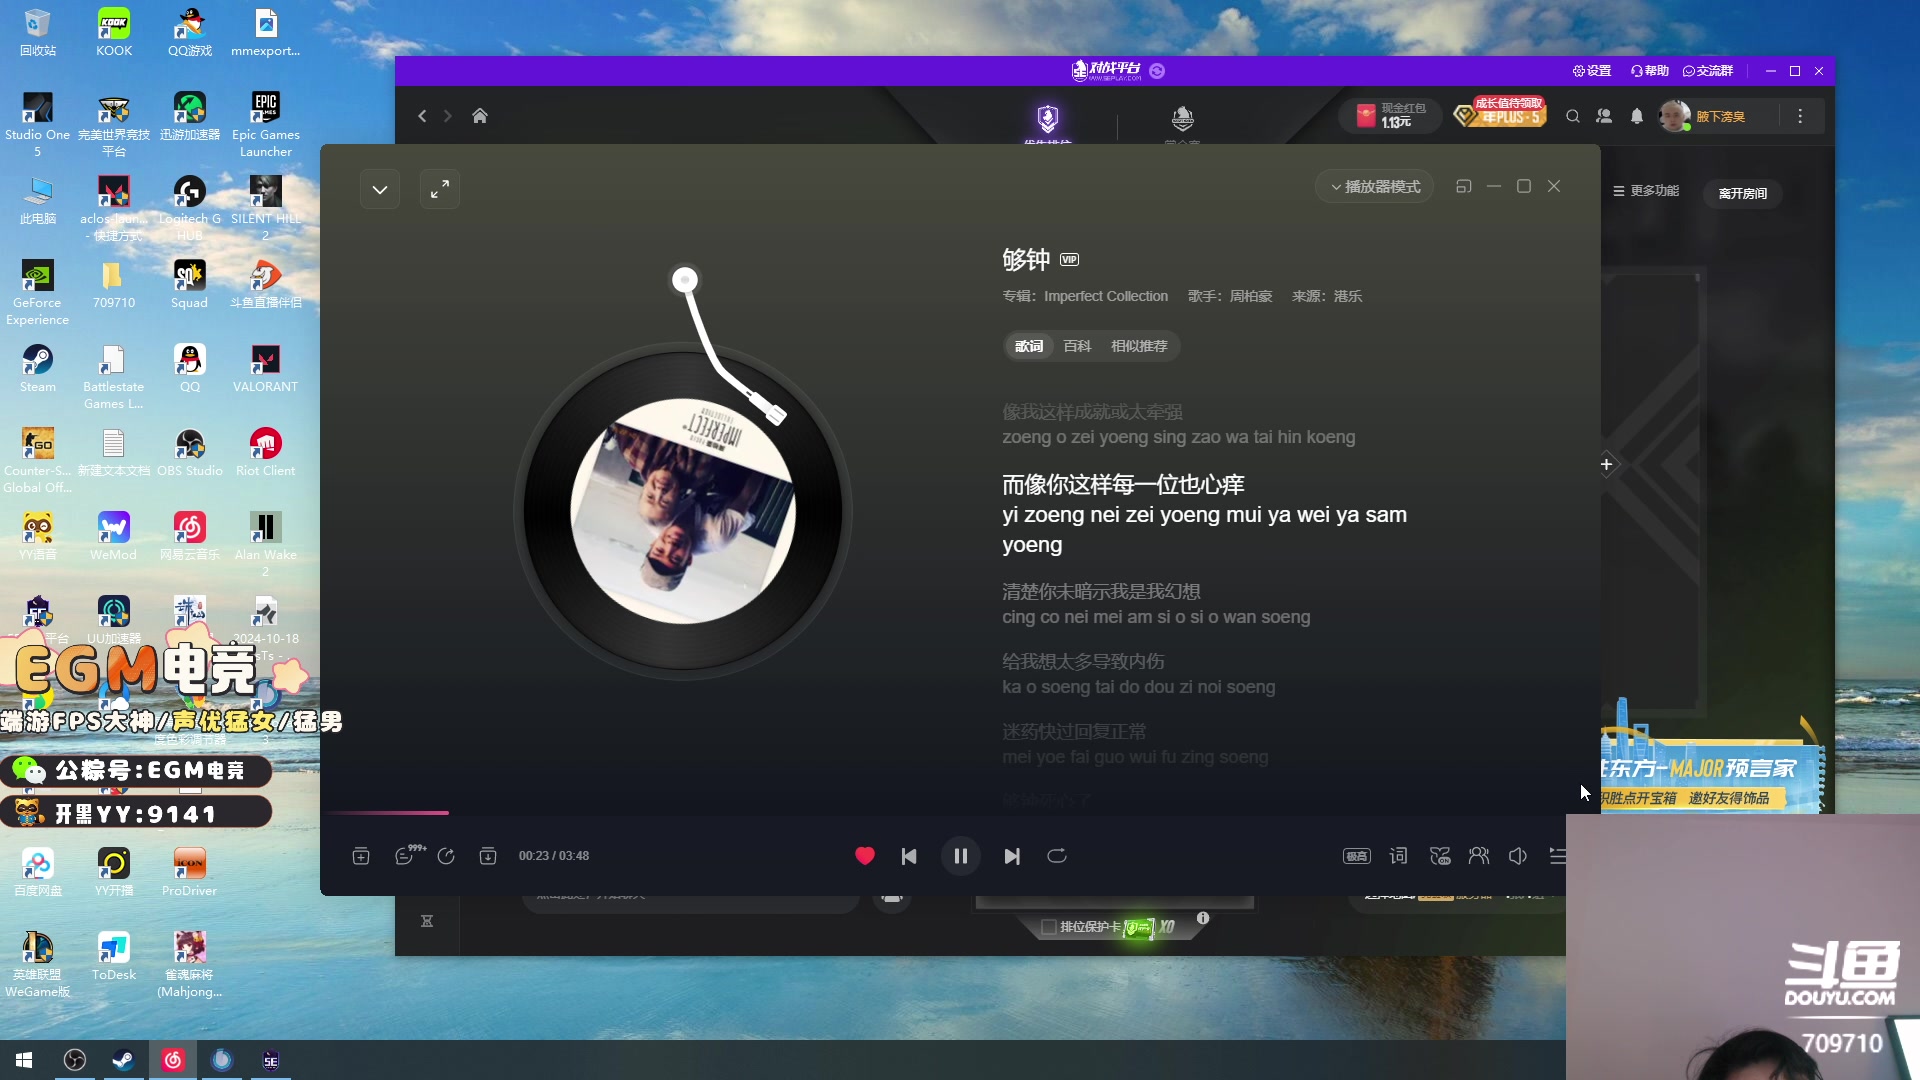Toggle the 排位保护卡 checkbox
This screenshot has width=1920, height=1080.
pyautogui.click(x=1047, y=926)
